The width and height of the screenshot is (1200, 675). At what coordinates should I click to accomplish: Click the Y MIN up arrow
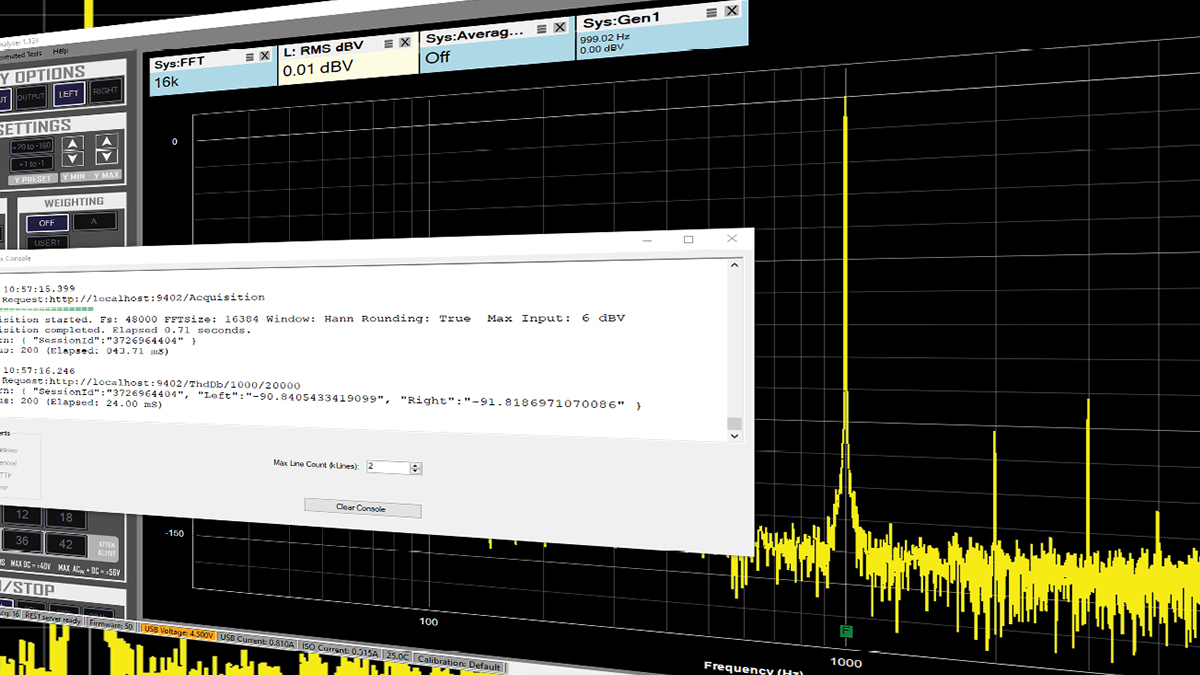[x=71, y=141]
